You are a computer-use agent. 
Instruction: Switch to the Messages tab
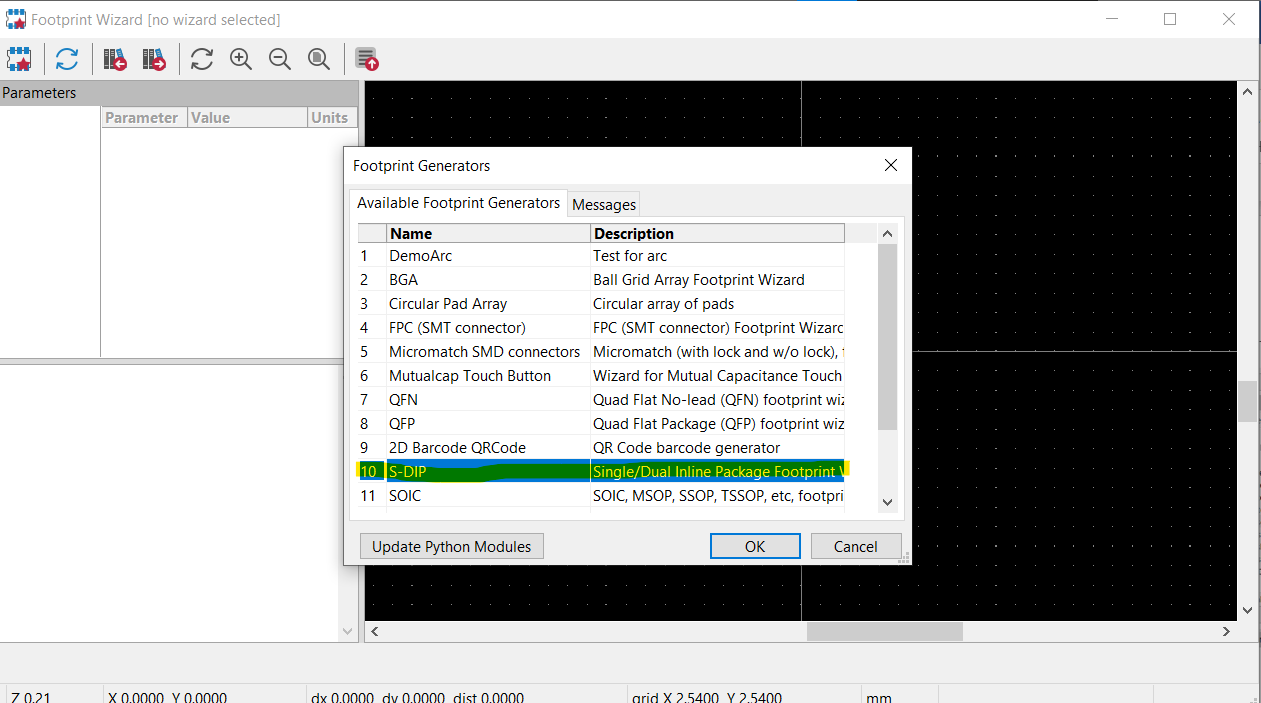tap(604, 204)
